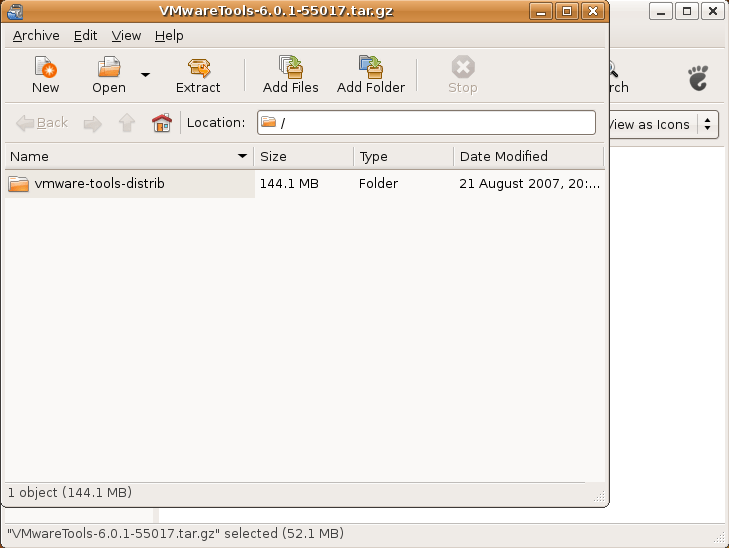This screenshot has height=548, width=729.
Task: Open the View menu
Action: (126, 36)
